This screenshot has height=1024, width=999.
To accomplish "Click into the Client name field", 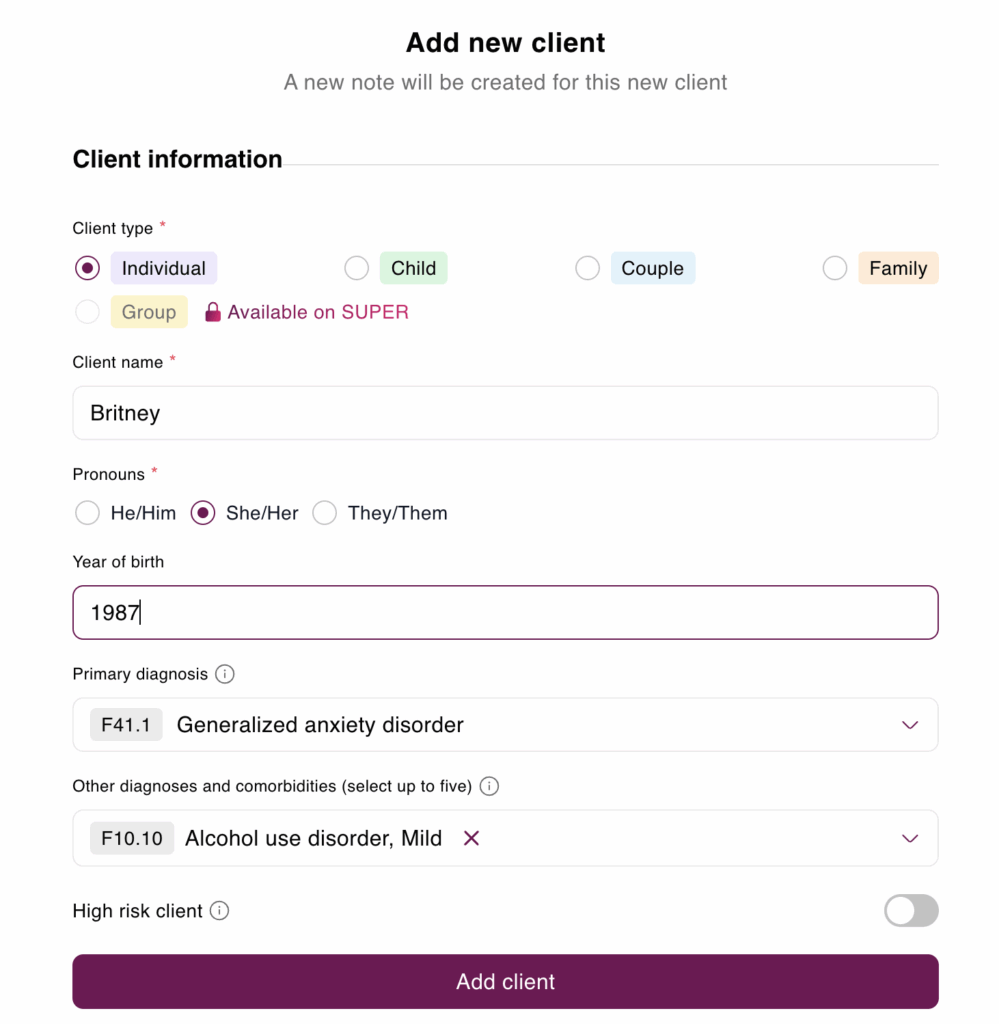I will (x=505, y=413).
